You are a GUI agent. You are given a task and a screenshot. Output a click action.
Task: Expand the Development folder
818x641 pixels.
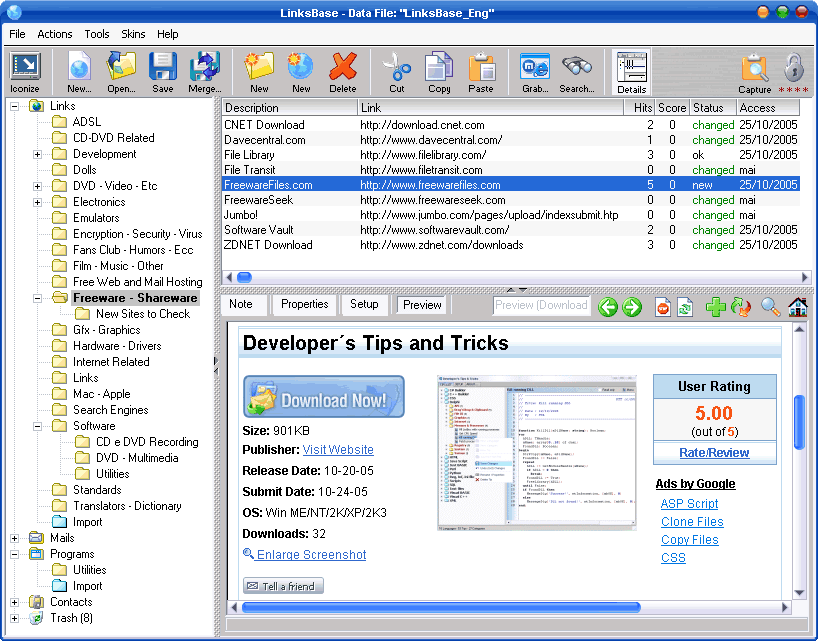pyautogui.click(x=37, y=154)
